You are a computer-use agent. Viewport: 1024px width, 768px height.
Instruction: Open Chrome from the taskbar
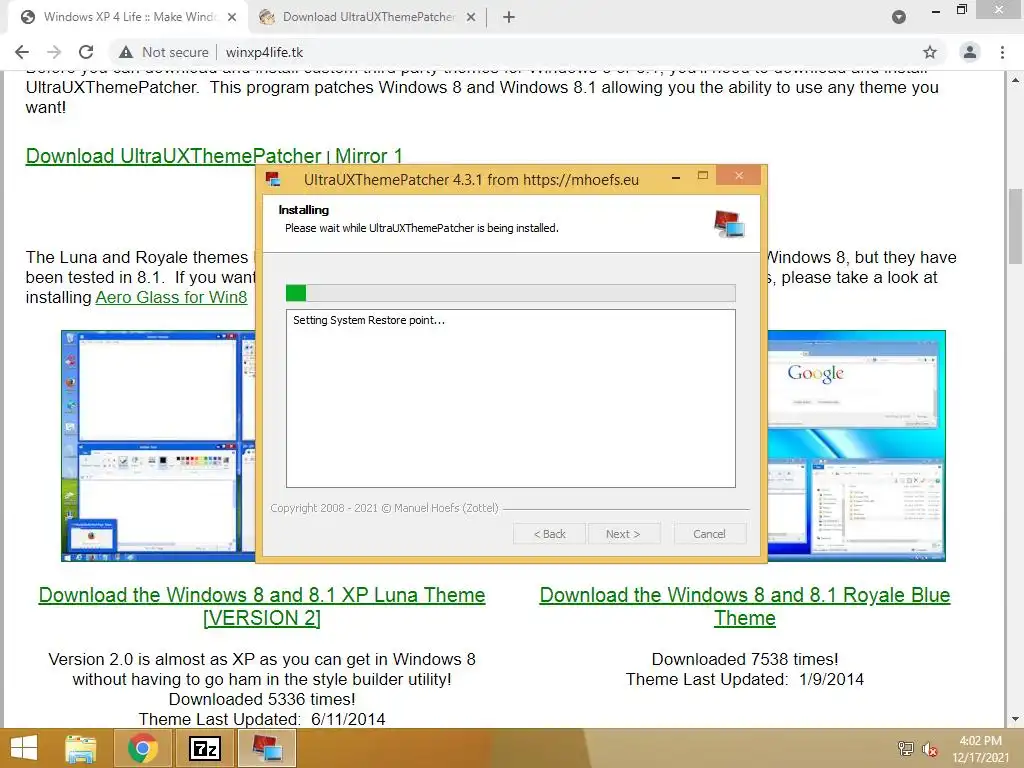click(143, 748)
